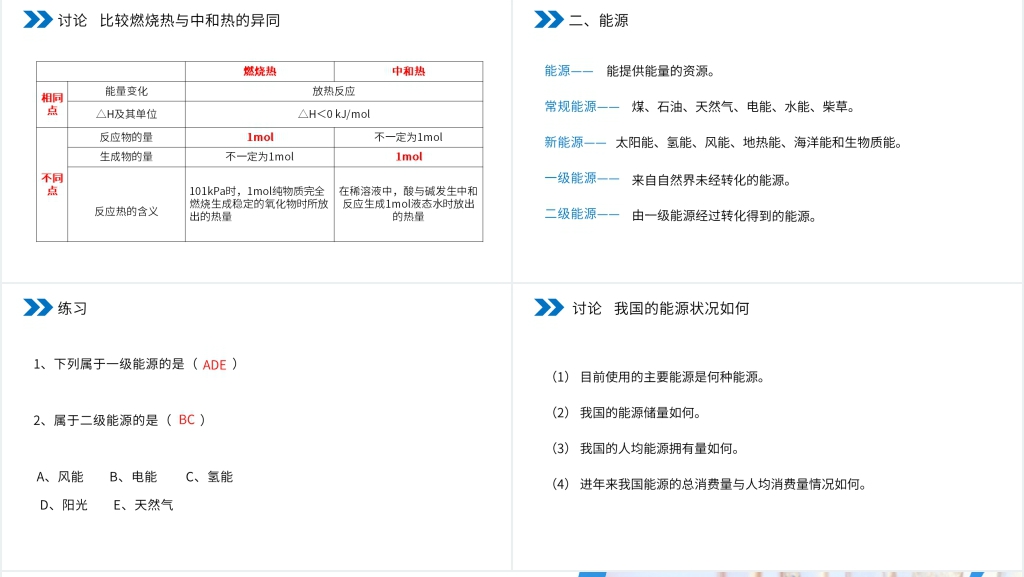
Task: Click the double-arrow icon beside 二、能源
Action: [x=549, y=20]
